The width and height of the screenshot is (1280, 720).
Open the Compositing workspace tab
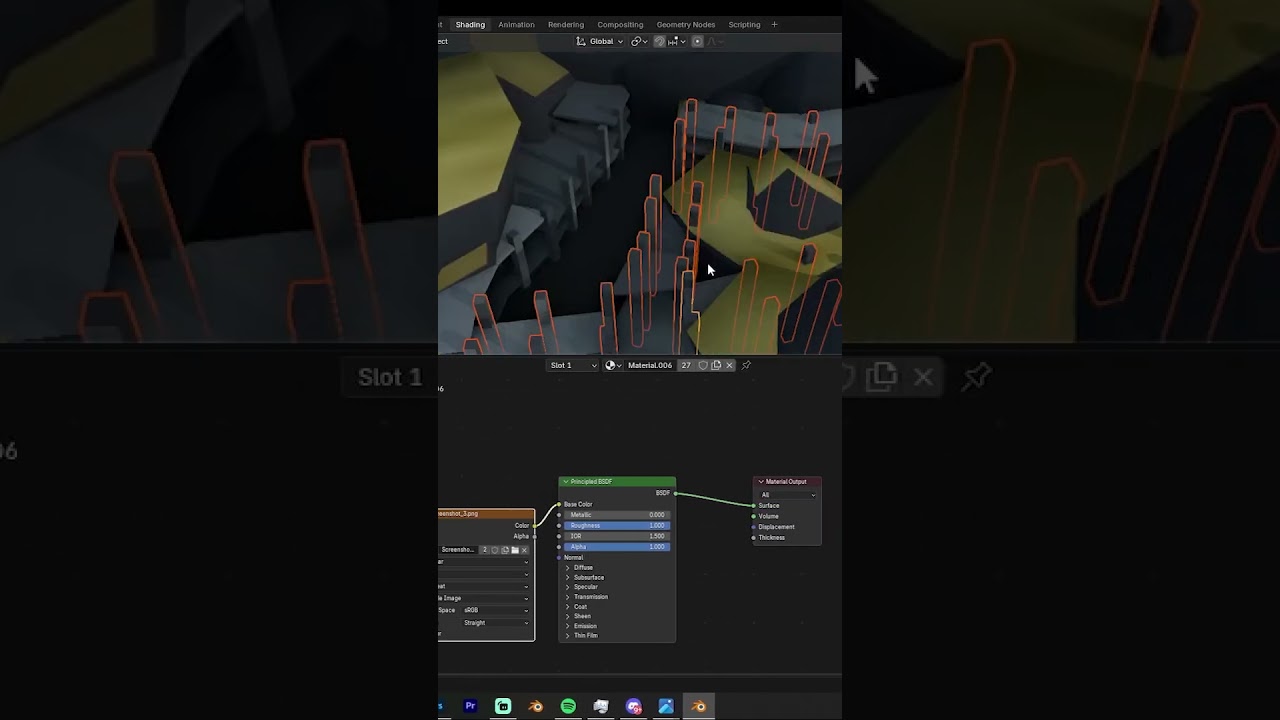tap(620, 24)
